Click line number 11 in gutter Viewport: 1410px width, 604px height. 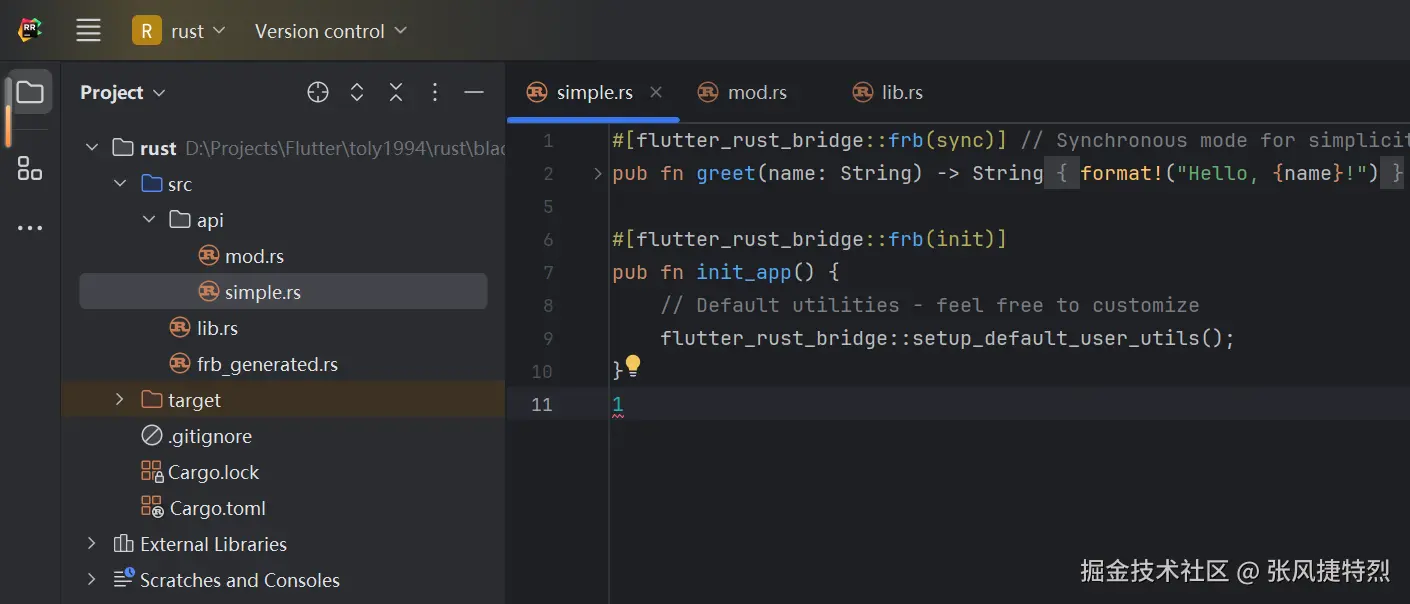coord(541,404)
